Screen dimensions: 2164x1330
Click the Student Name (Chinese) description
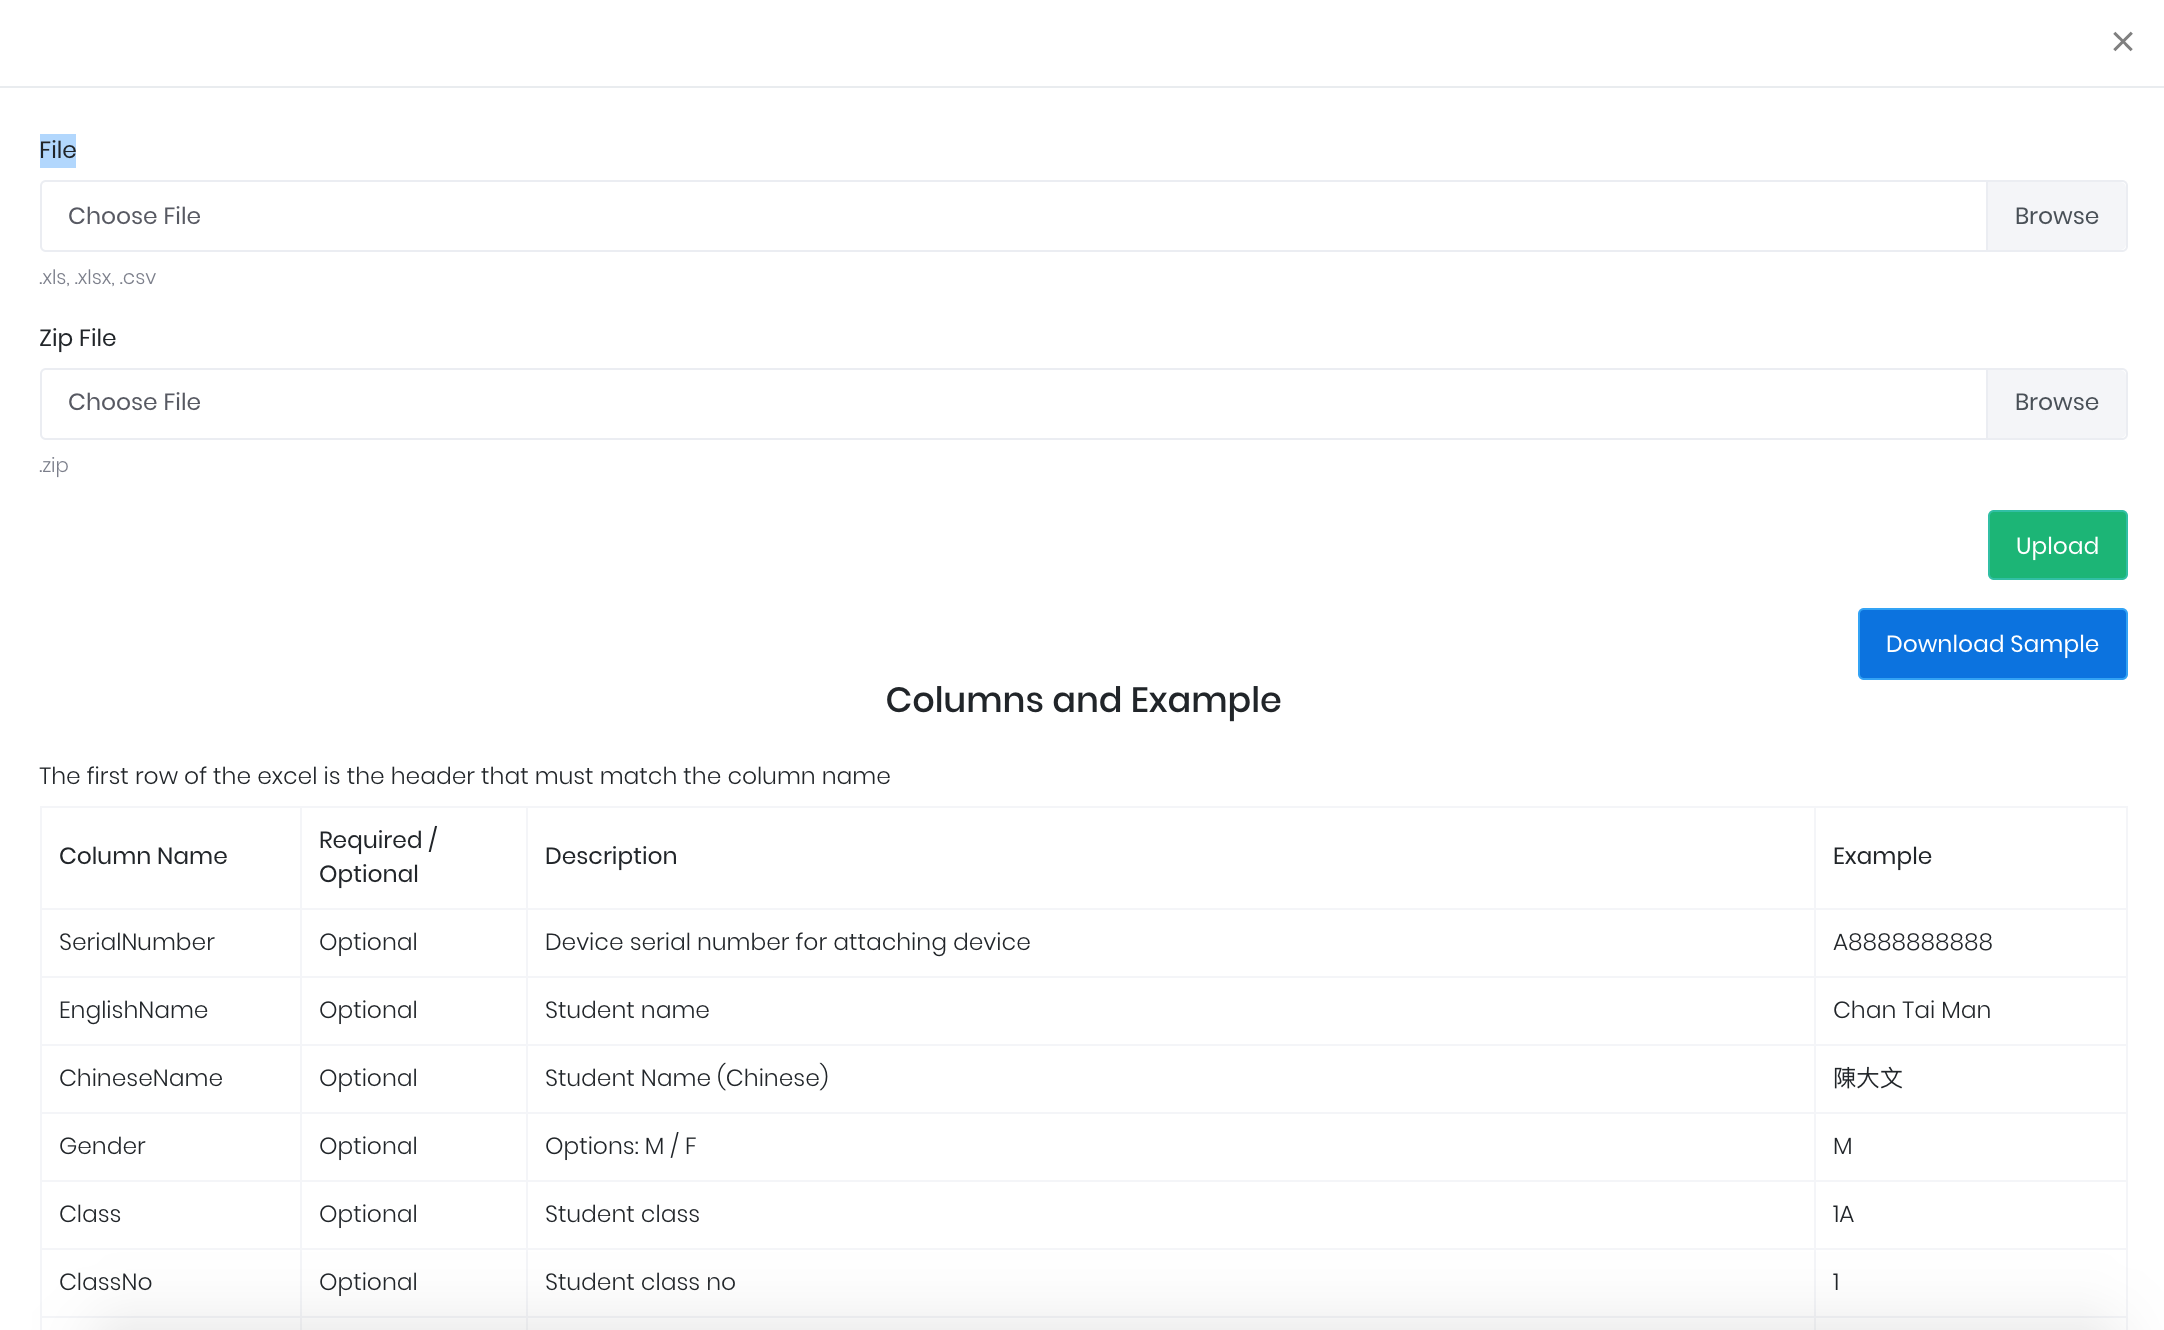coord(687,1078)
